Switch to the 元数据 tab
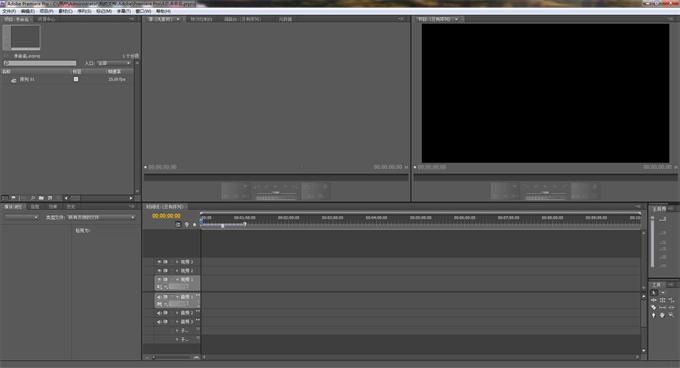 coord(285,19)
